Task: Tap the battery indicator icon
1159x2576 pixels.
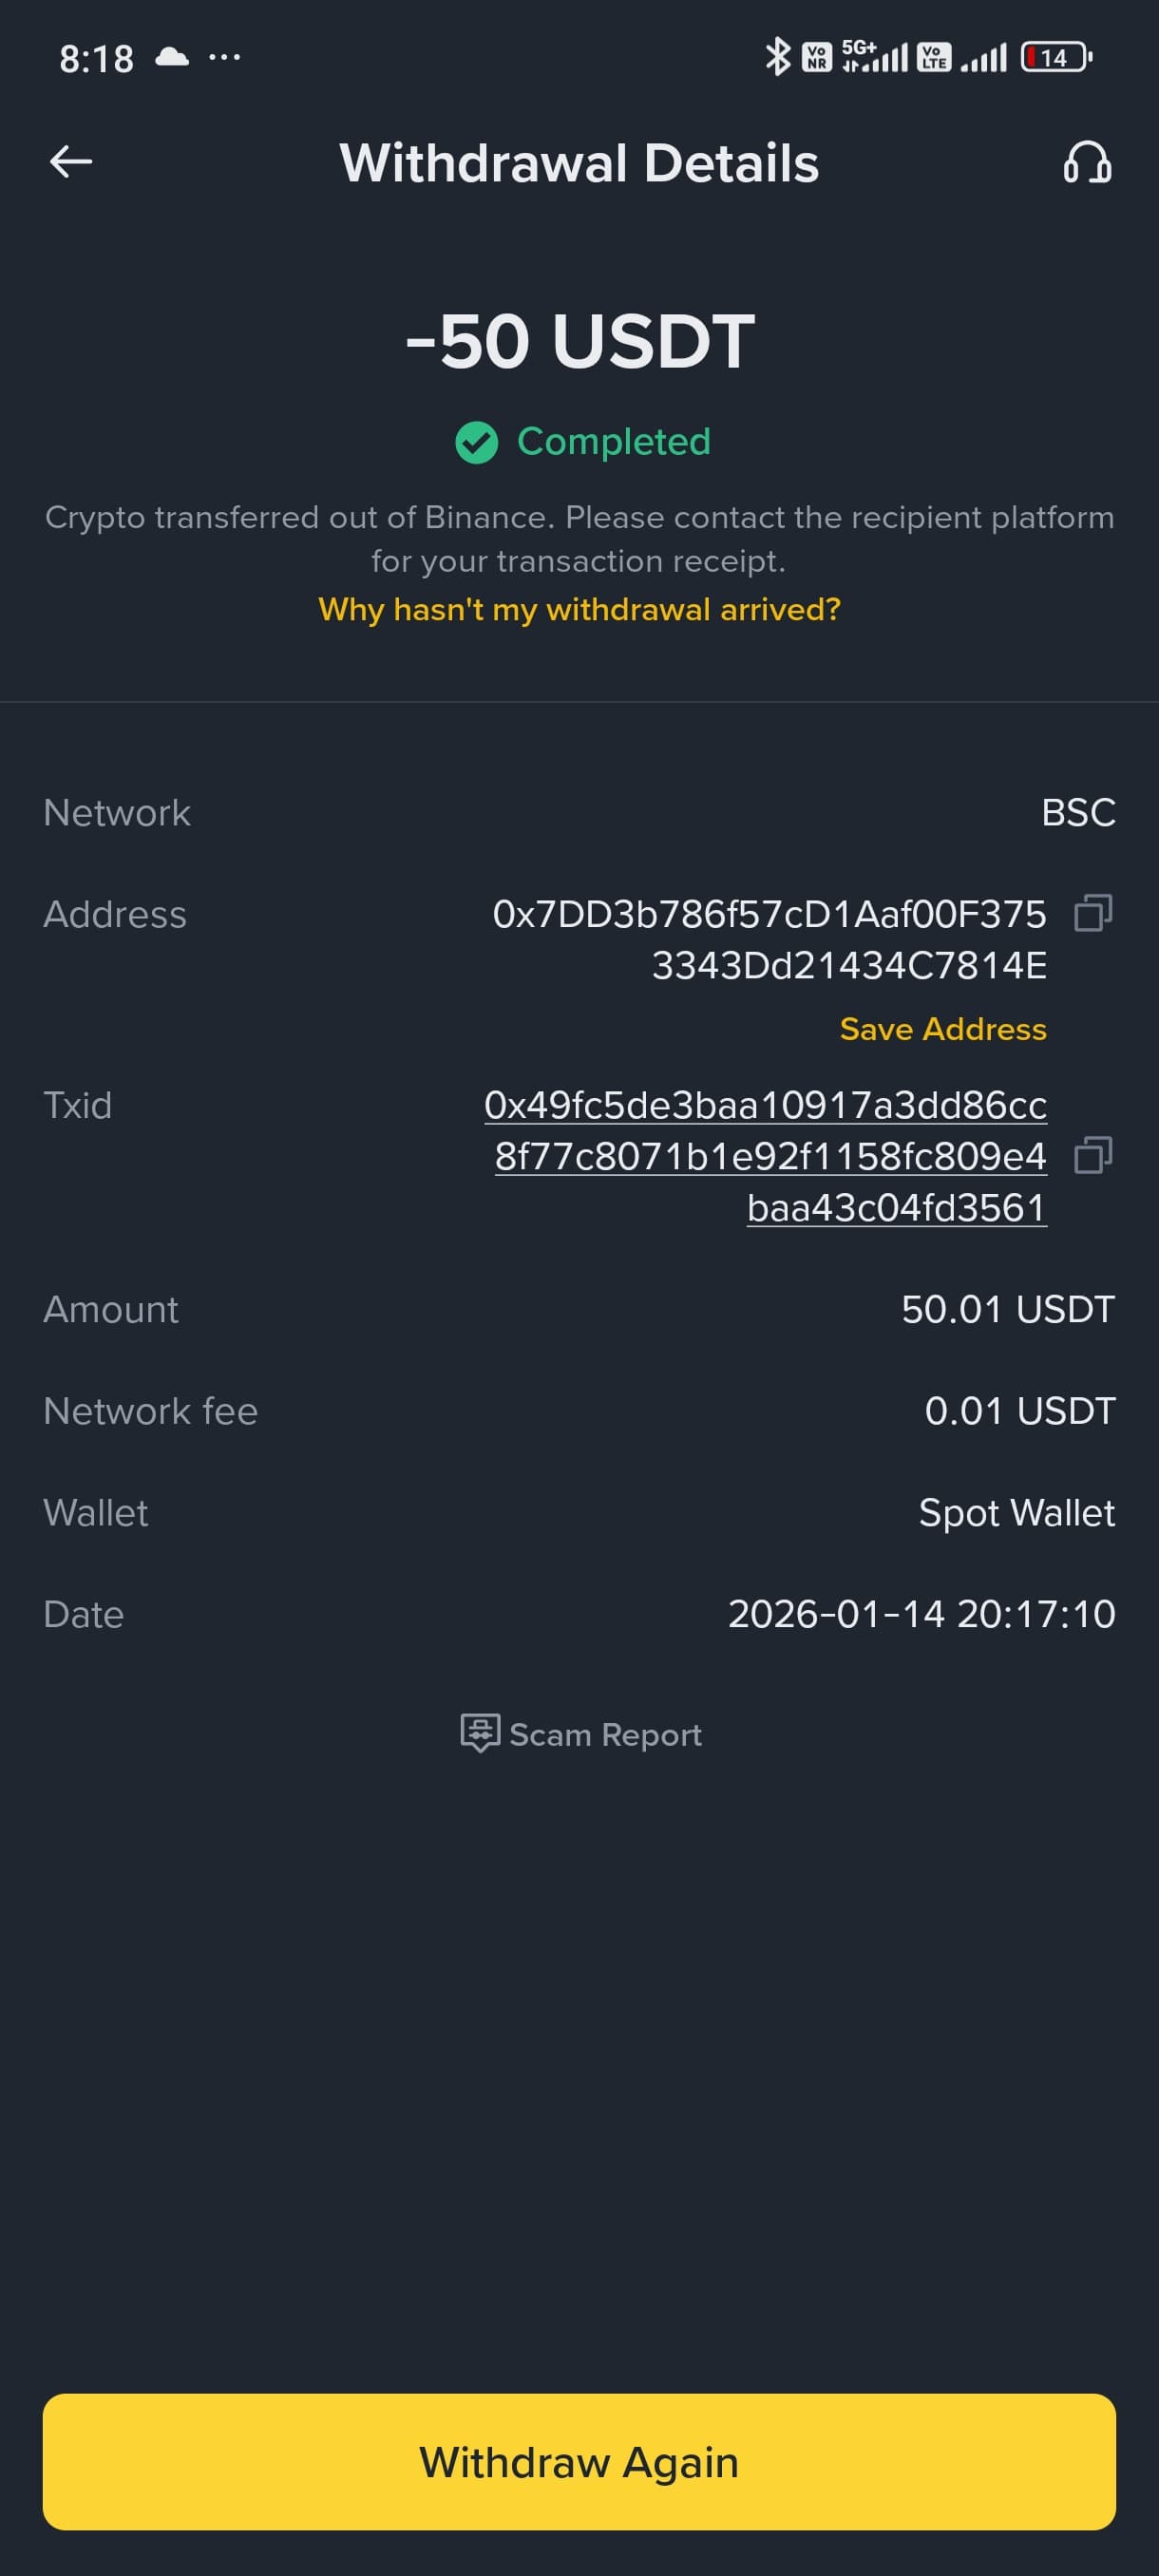Action: pyautogui.click(x=1055, y=57)
